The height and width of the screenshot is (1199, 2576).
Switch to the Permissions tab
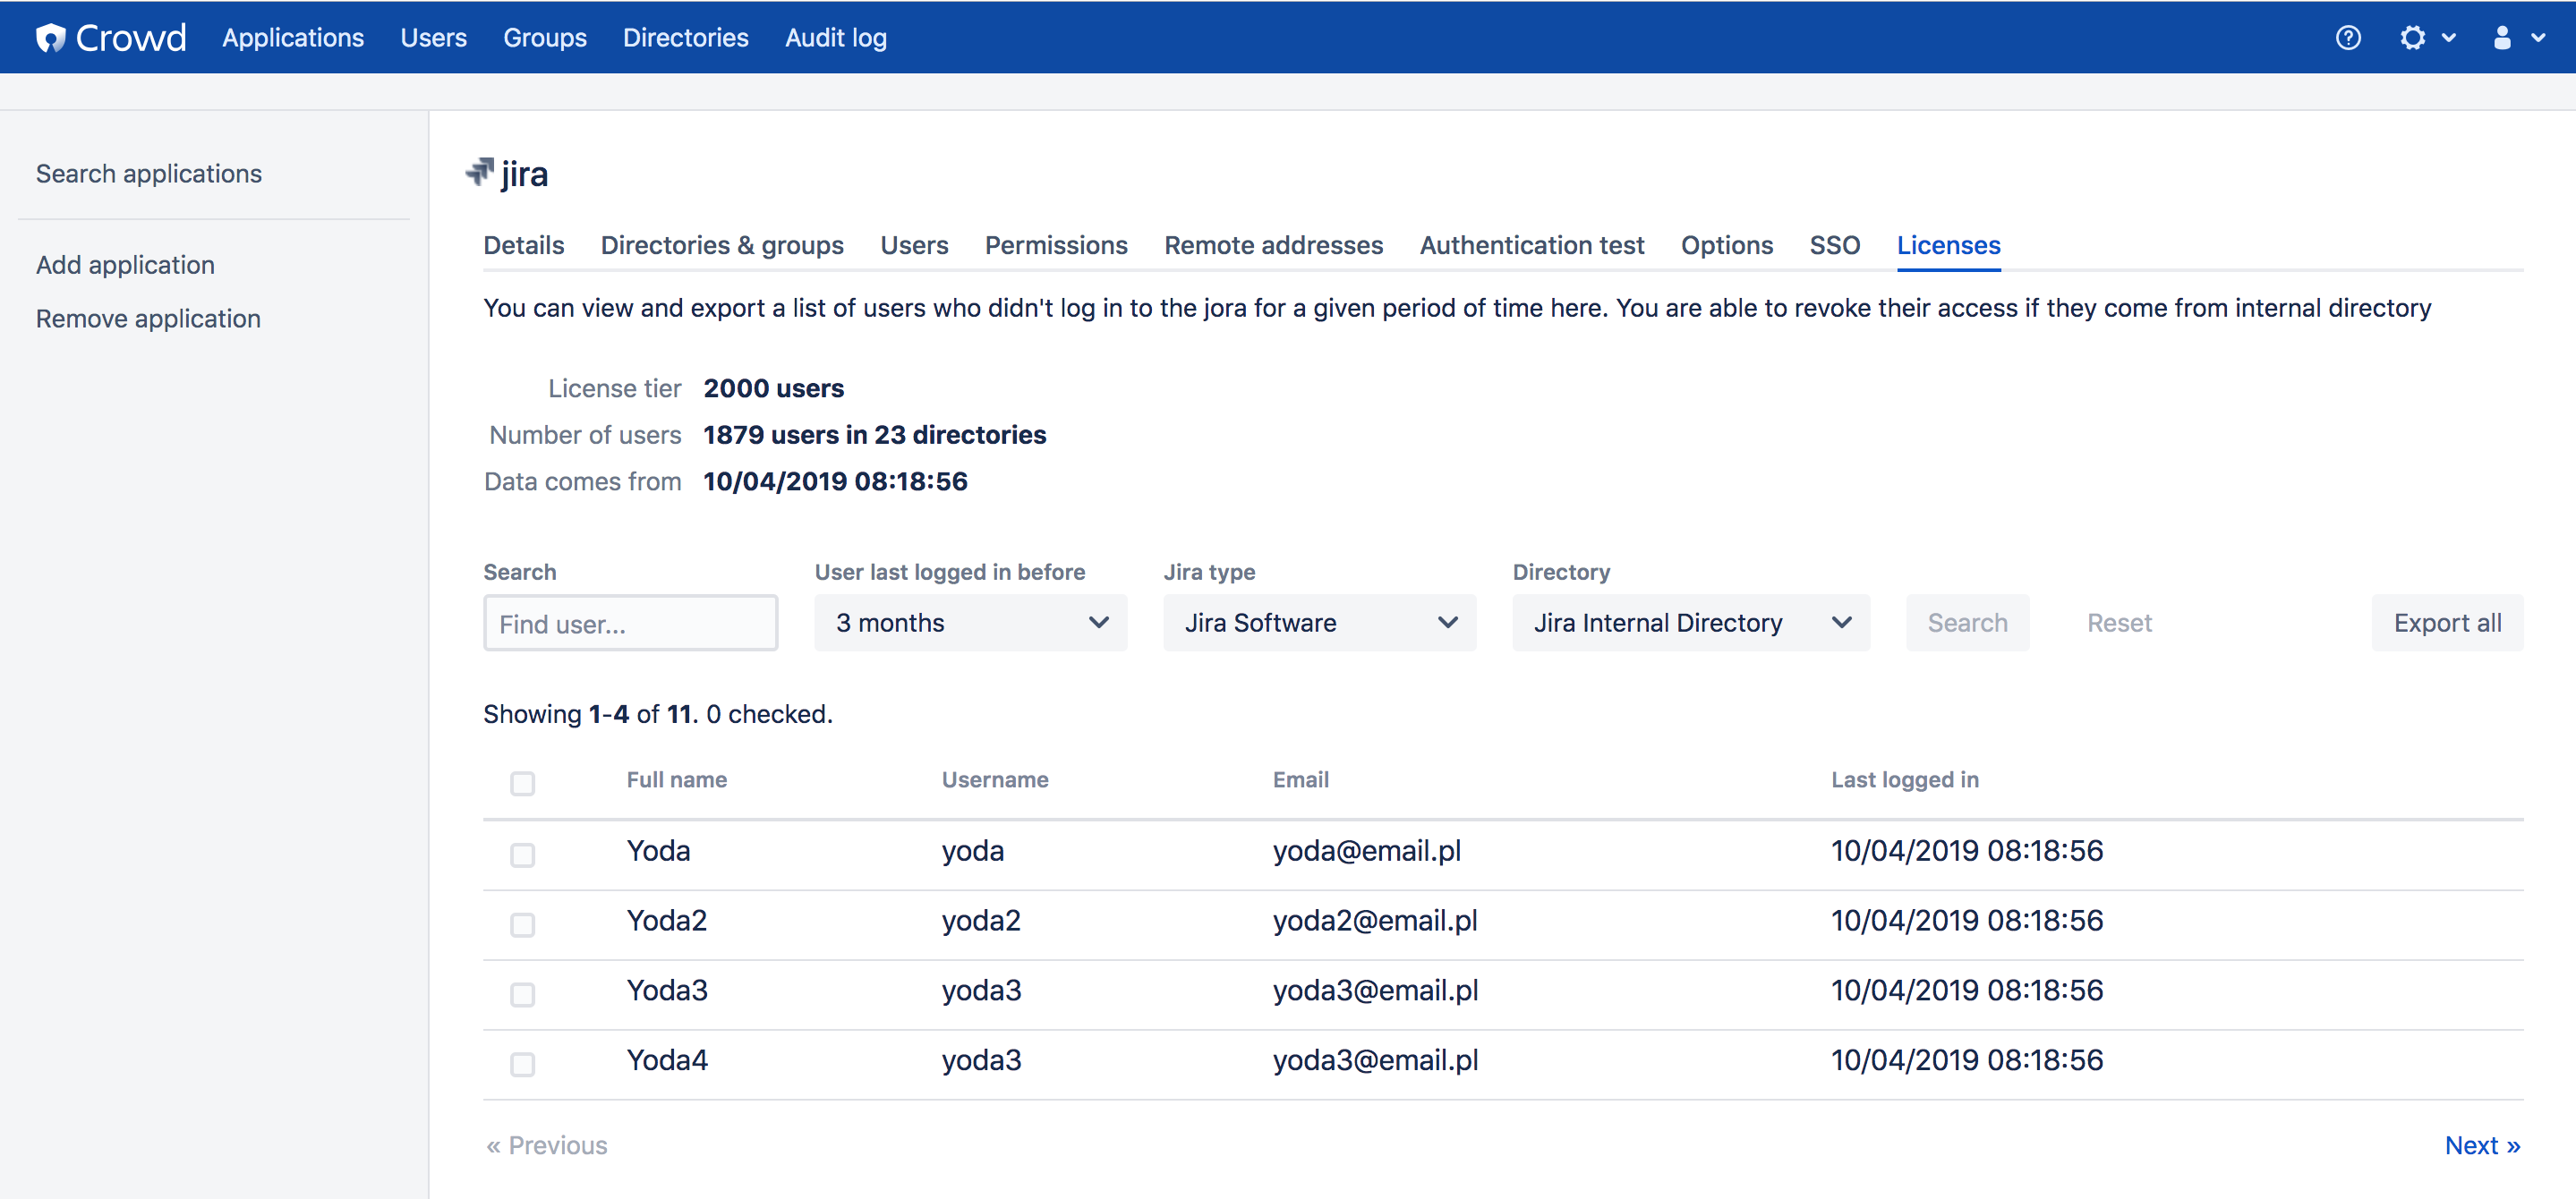(1055, 245)
